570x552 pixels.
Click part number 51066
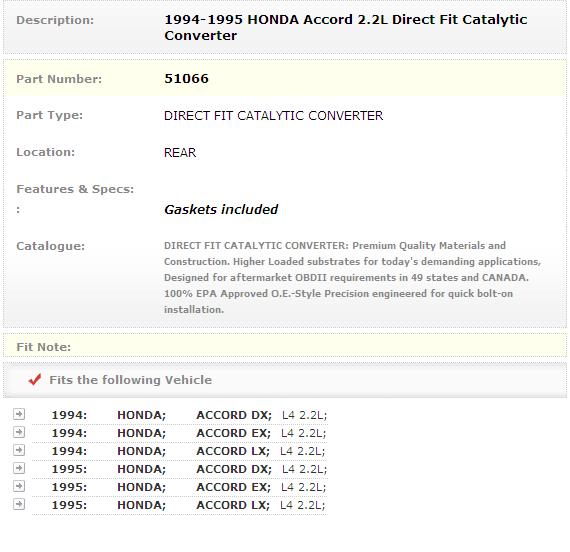(x=186, y=79)
